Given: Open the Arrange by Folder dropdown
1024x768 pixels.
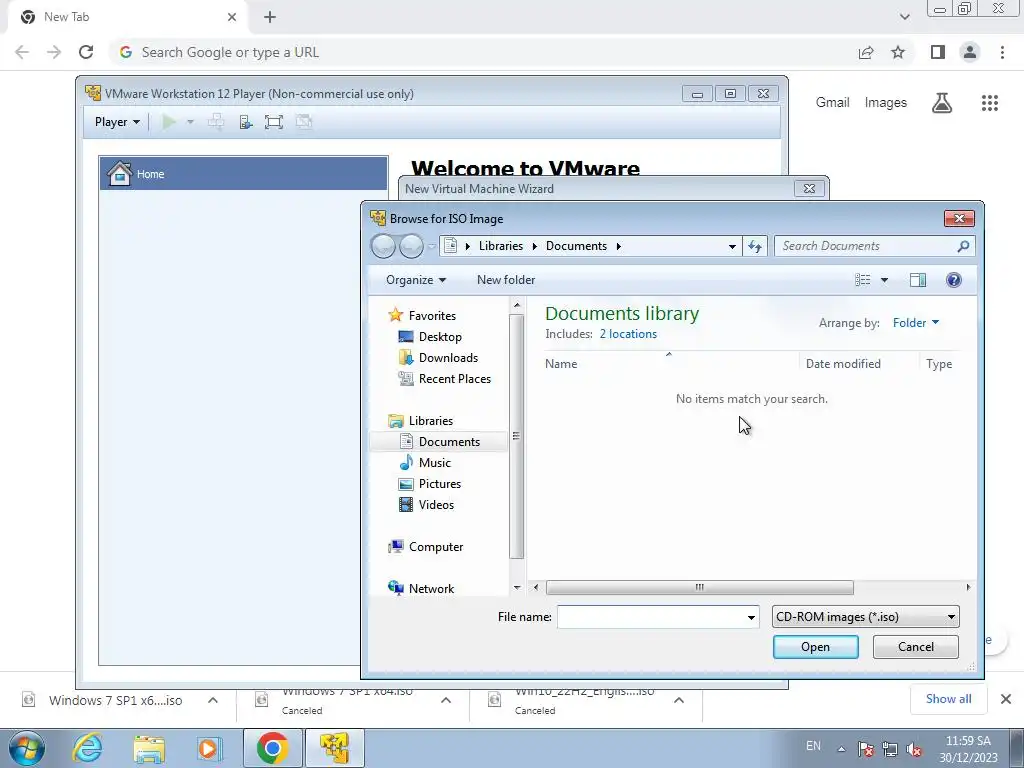Looking at the screenshot, I should (x=916, y=323).
